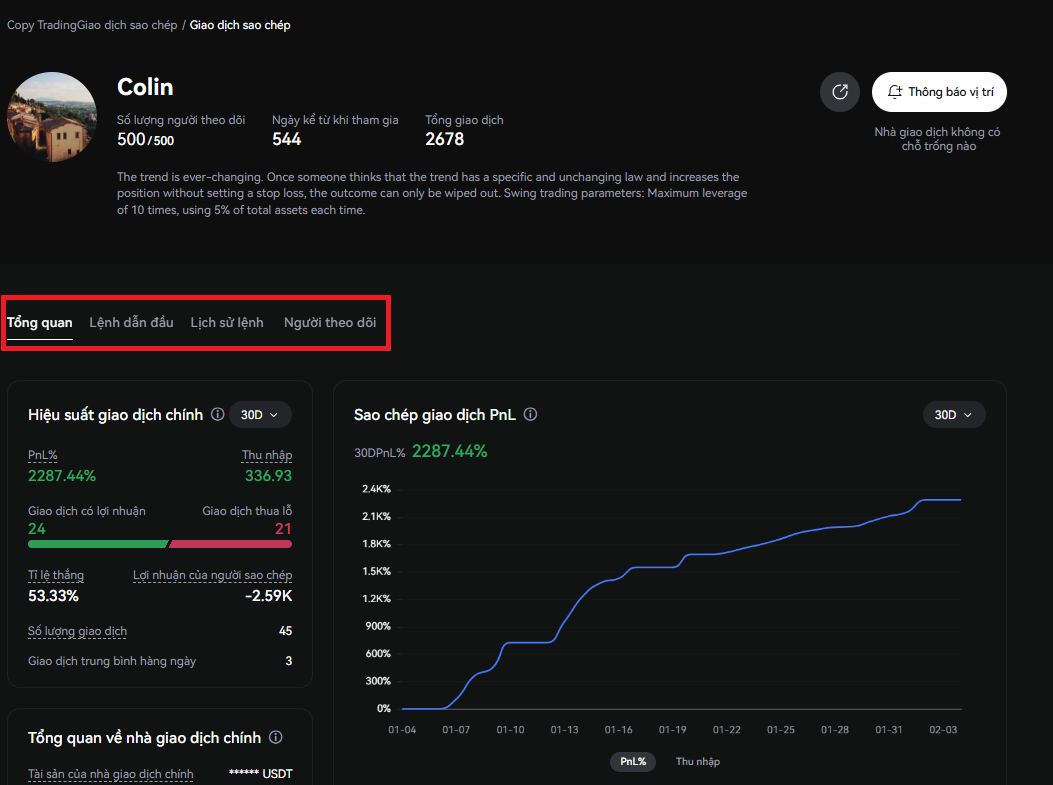Click info icon beside Hiệu suất giao dịch chính
Screen dimensions: 1053x785
point(217,415)
